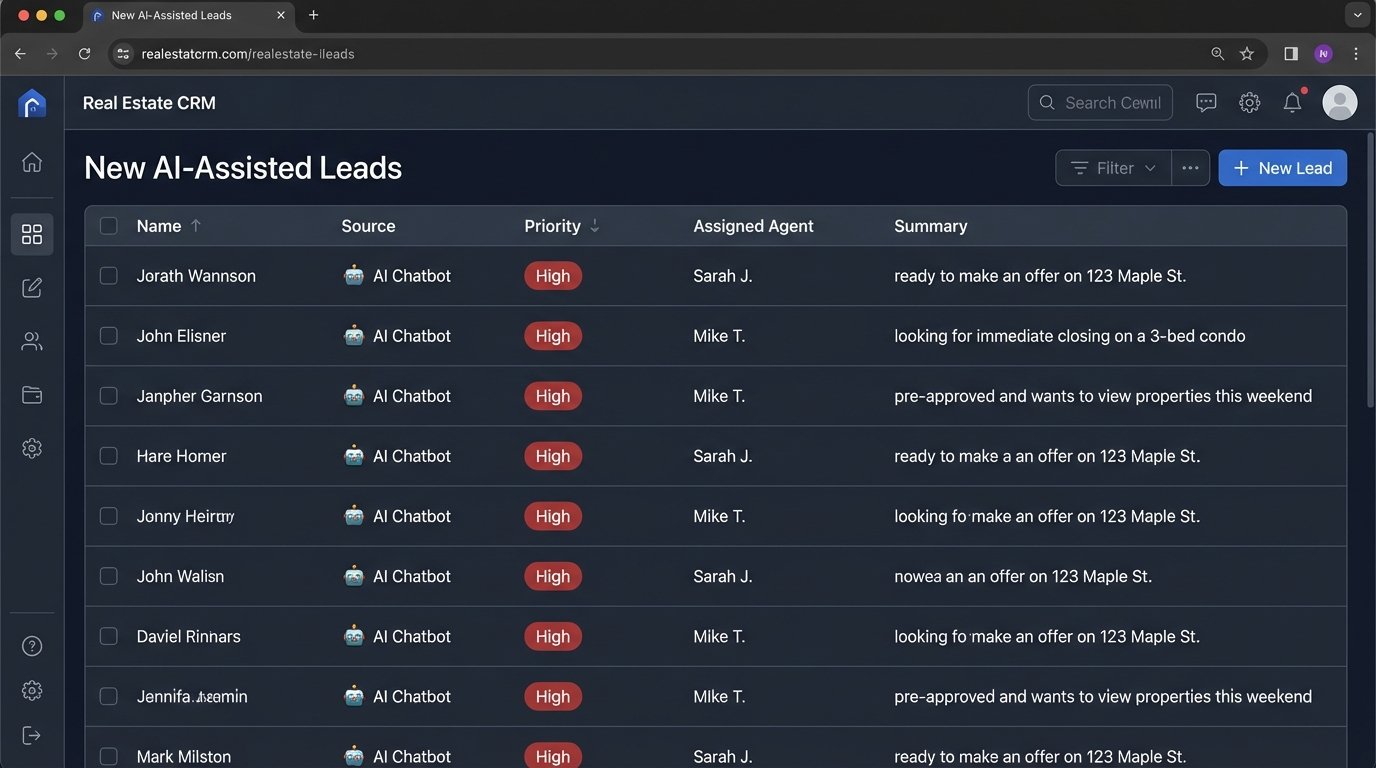Screen dimensions: 1376x768
Task: Select all leads with the header checkbox
Action: point(108,225)
